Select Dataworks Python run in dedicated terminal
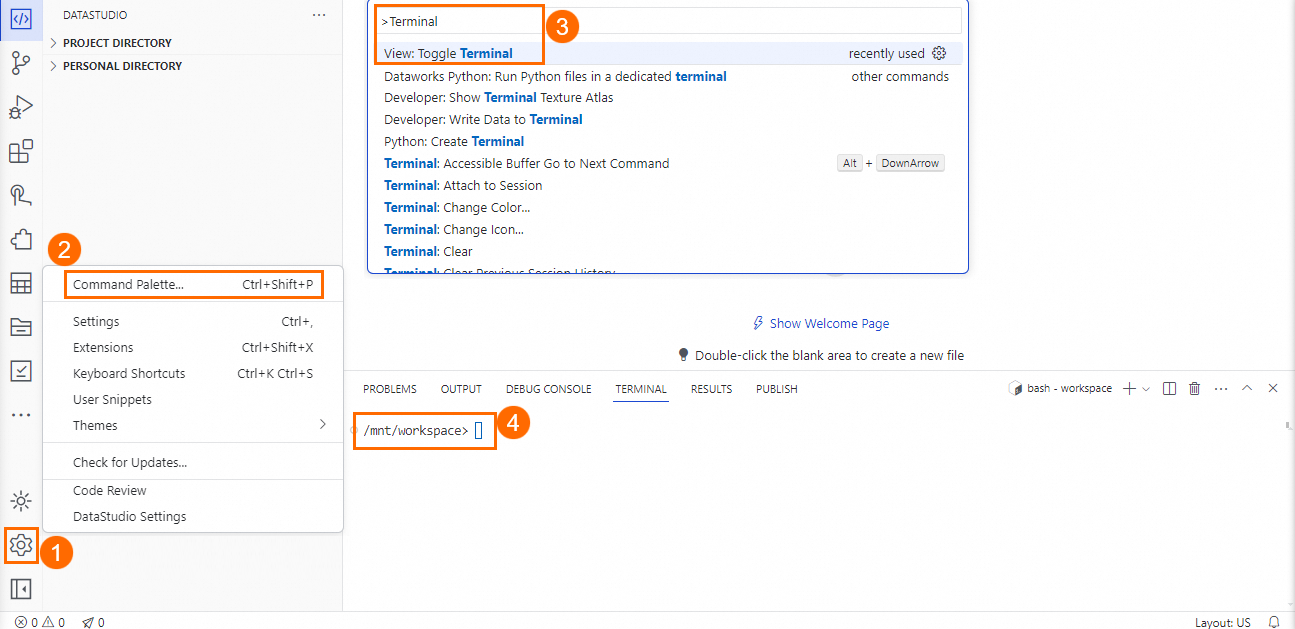This screenshot has width=1295, height=629. (668, 76)
